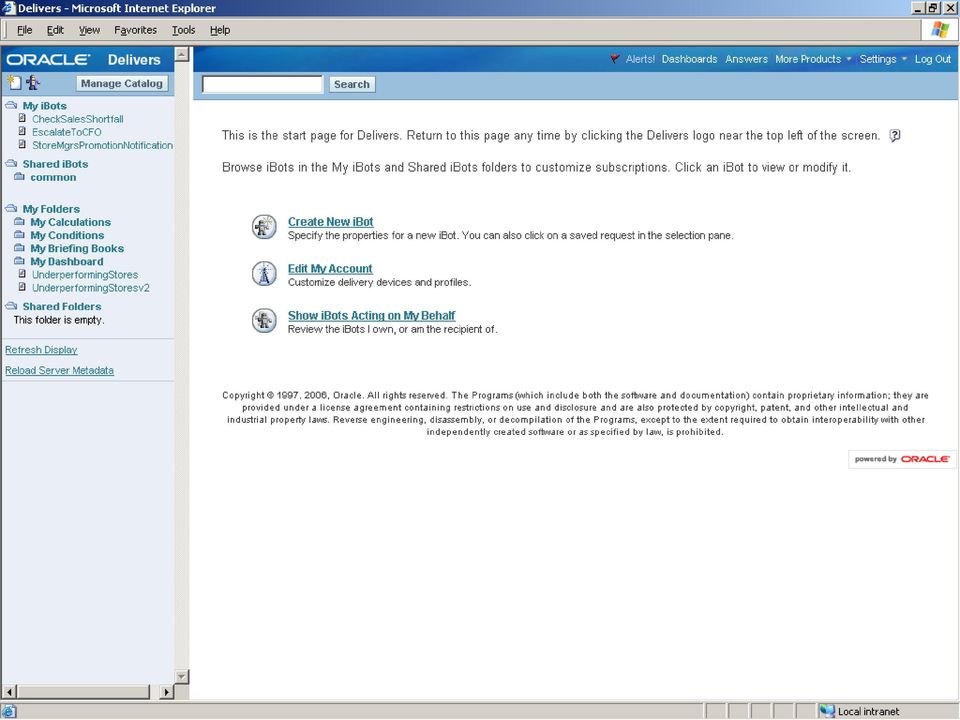
Task: Click the Windows flag logo in the menu bar
Action: coord(940,29)
